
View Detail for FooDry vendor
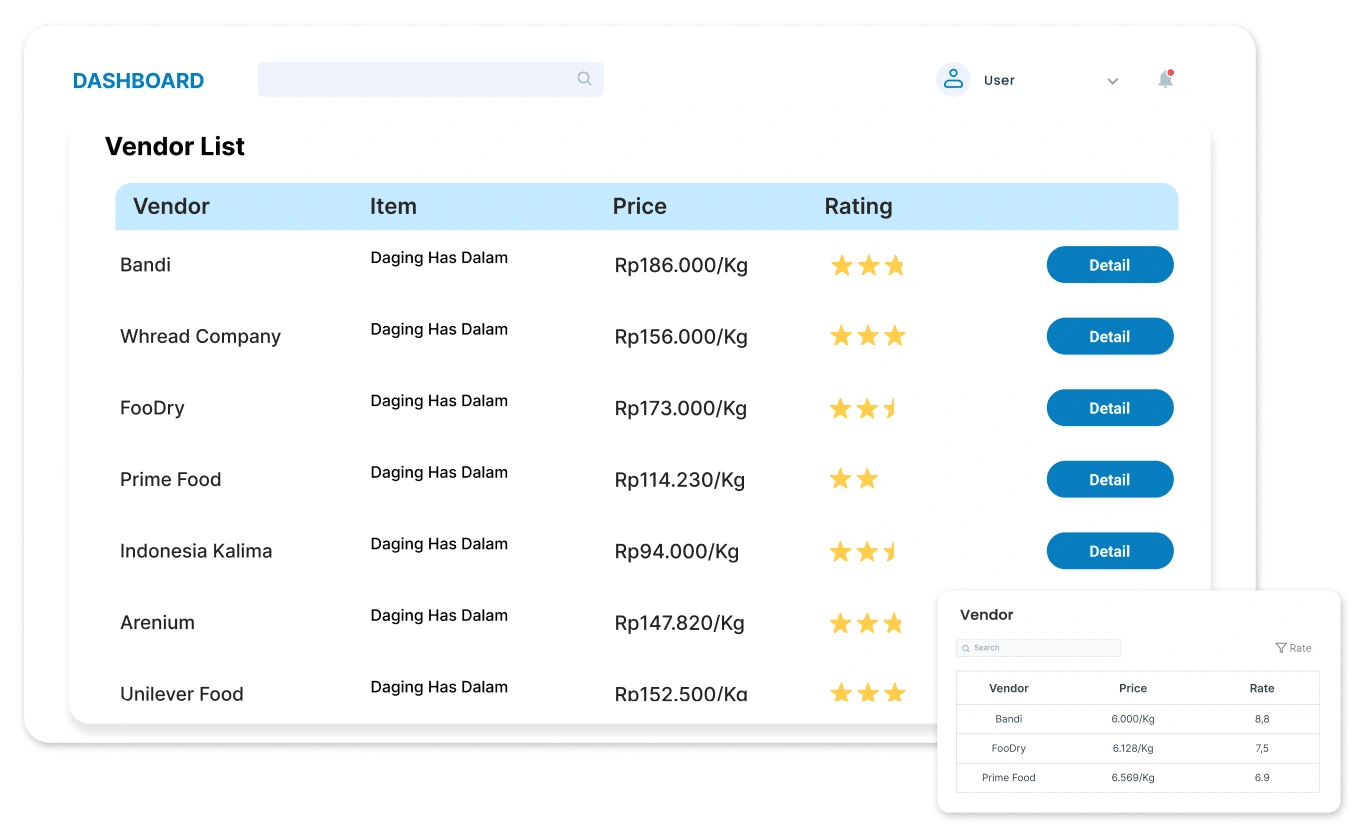(1109, 408)
